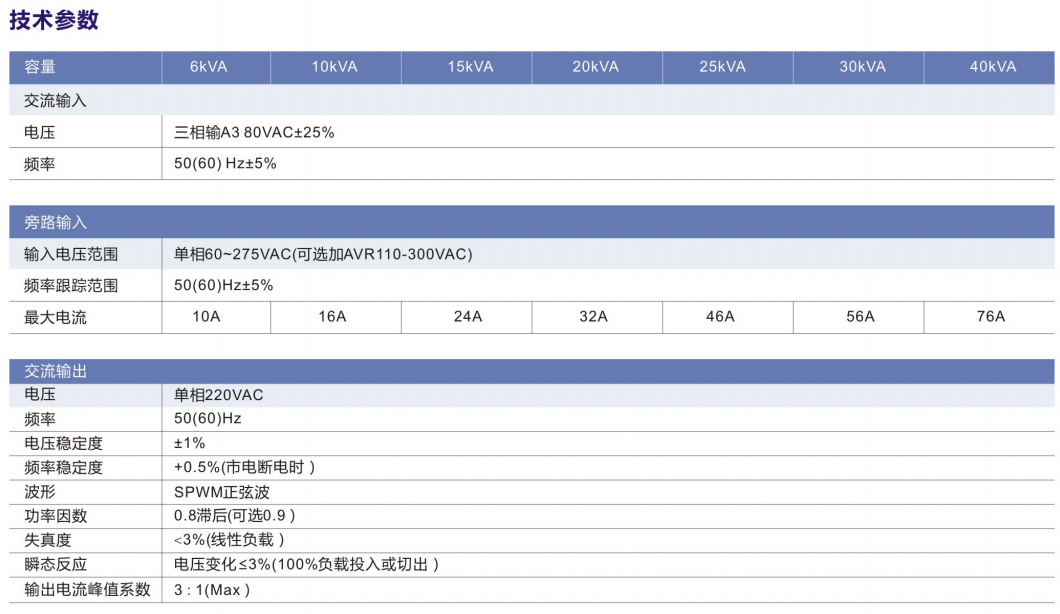Viewport: 1060px width, 614px height.
Task: Click the 交流输出 section header
Action: pyautogui.click(x=531, y=371)
